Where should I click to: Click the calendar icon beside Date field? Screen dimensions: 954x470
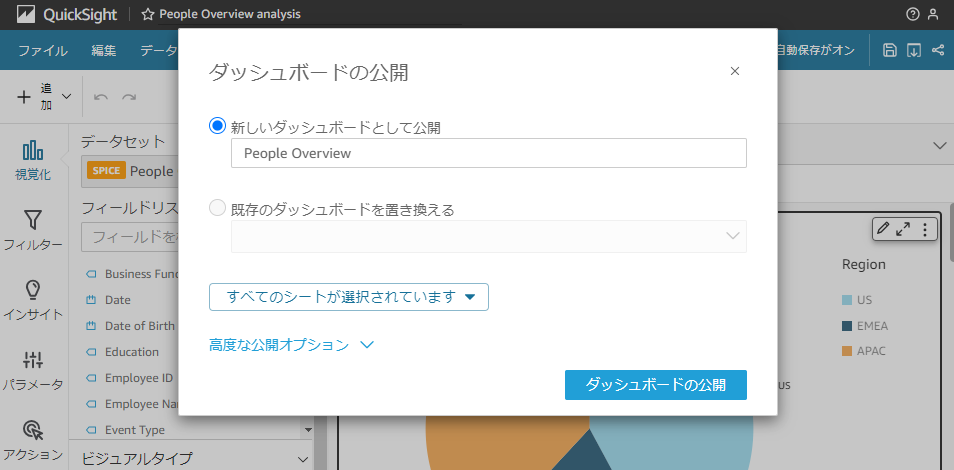tap(92, 300)
